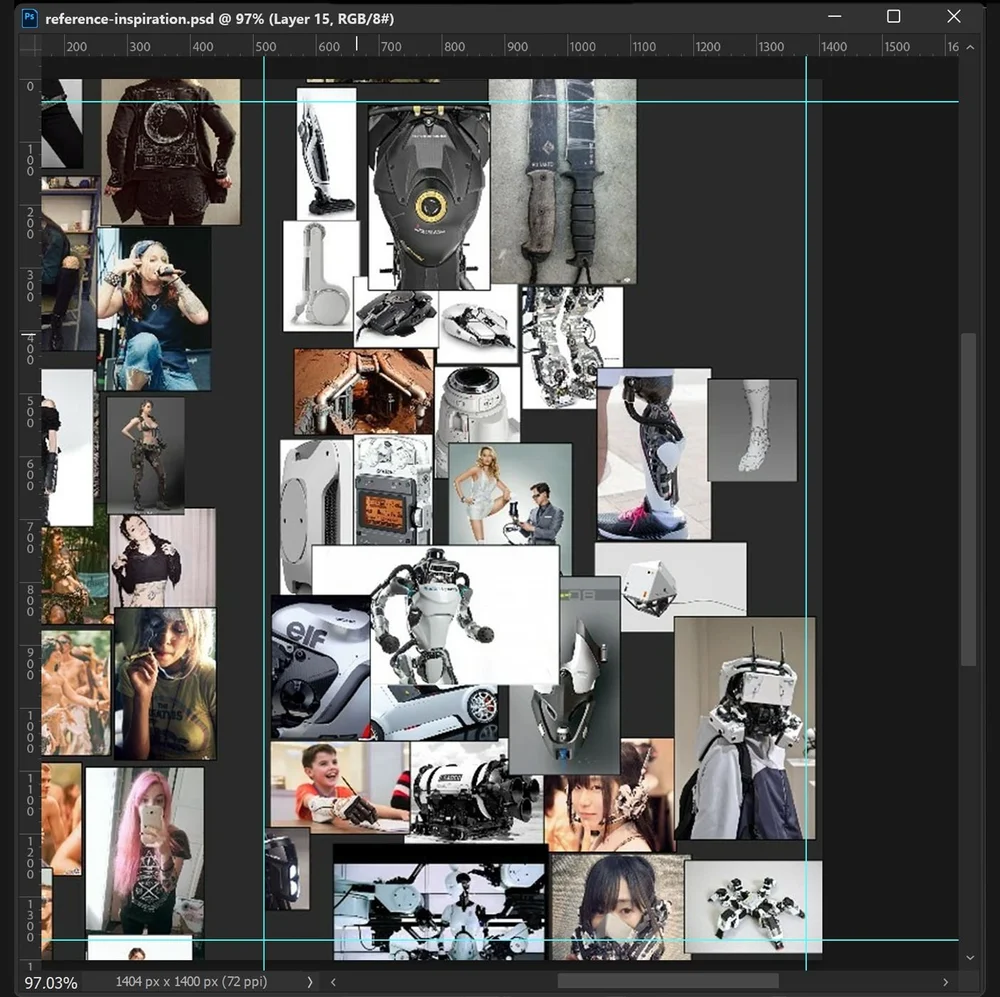Click the elf motorcycle engine image
This screenshot has width=1000, height=997.
point(320,667)
